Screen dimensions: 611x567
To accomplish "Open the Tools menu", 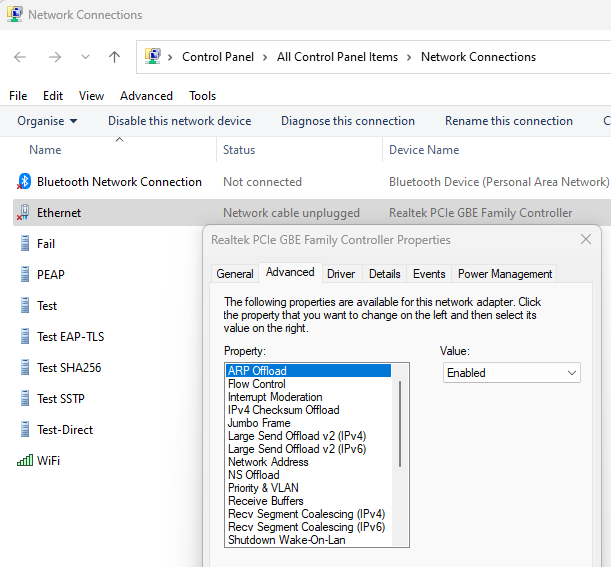I will [202, 96].
